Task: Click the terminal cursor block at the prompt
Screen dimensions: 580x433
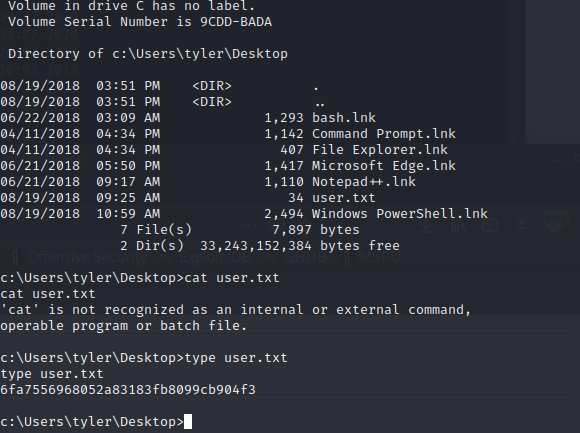Action: click(188, 422)
